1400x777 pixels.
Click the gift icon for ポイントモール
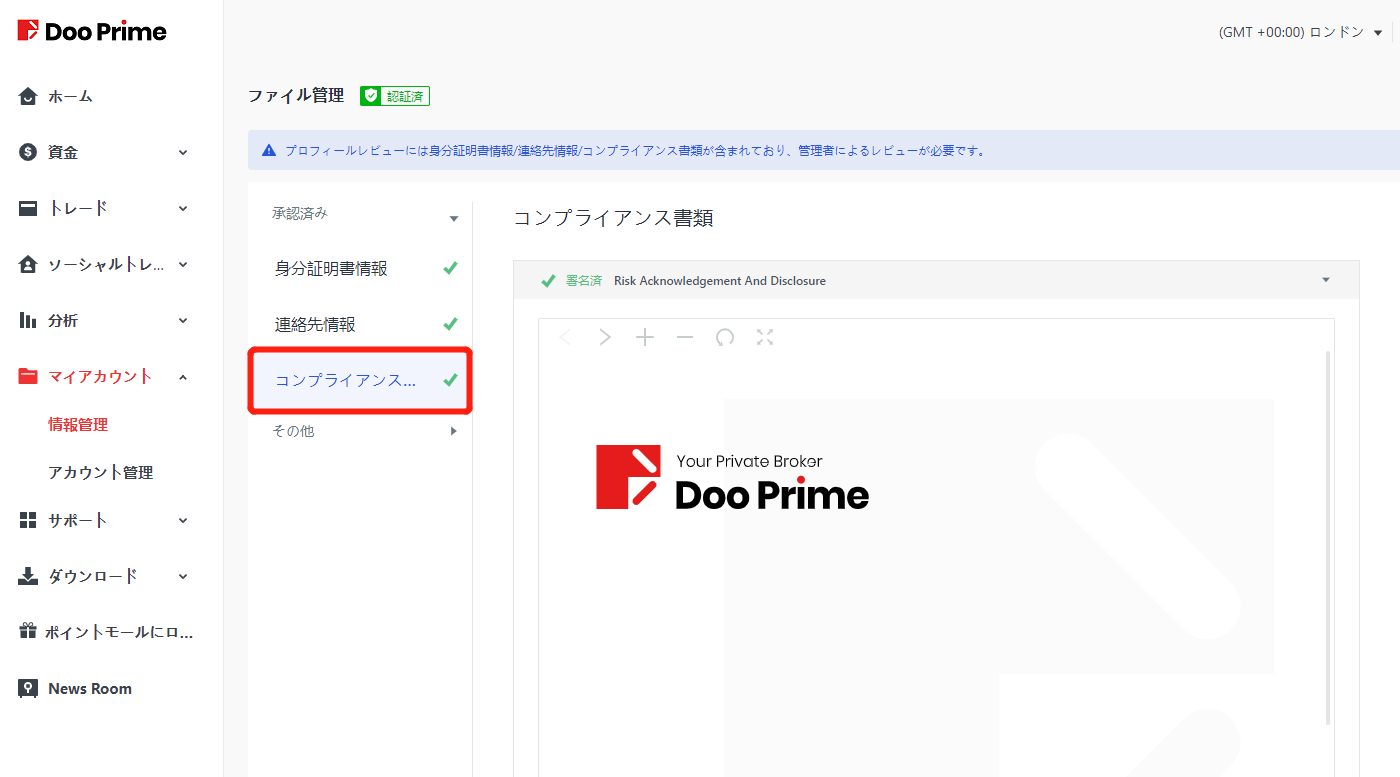click(x=28, y=632)
